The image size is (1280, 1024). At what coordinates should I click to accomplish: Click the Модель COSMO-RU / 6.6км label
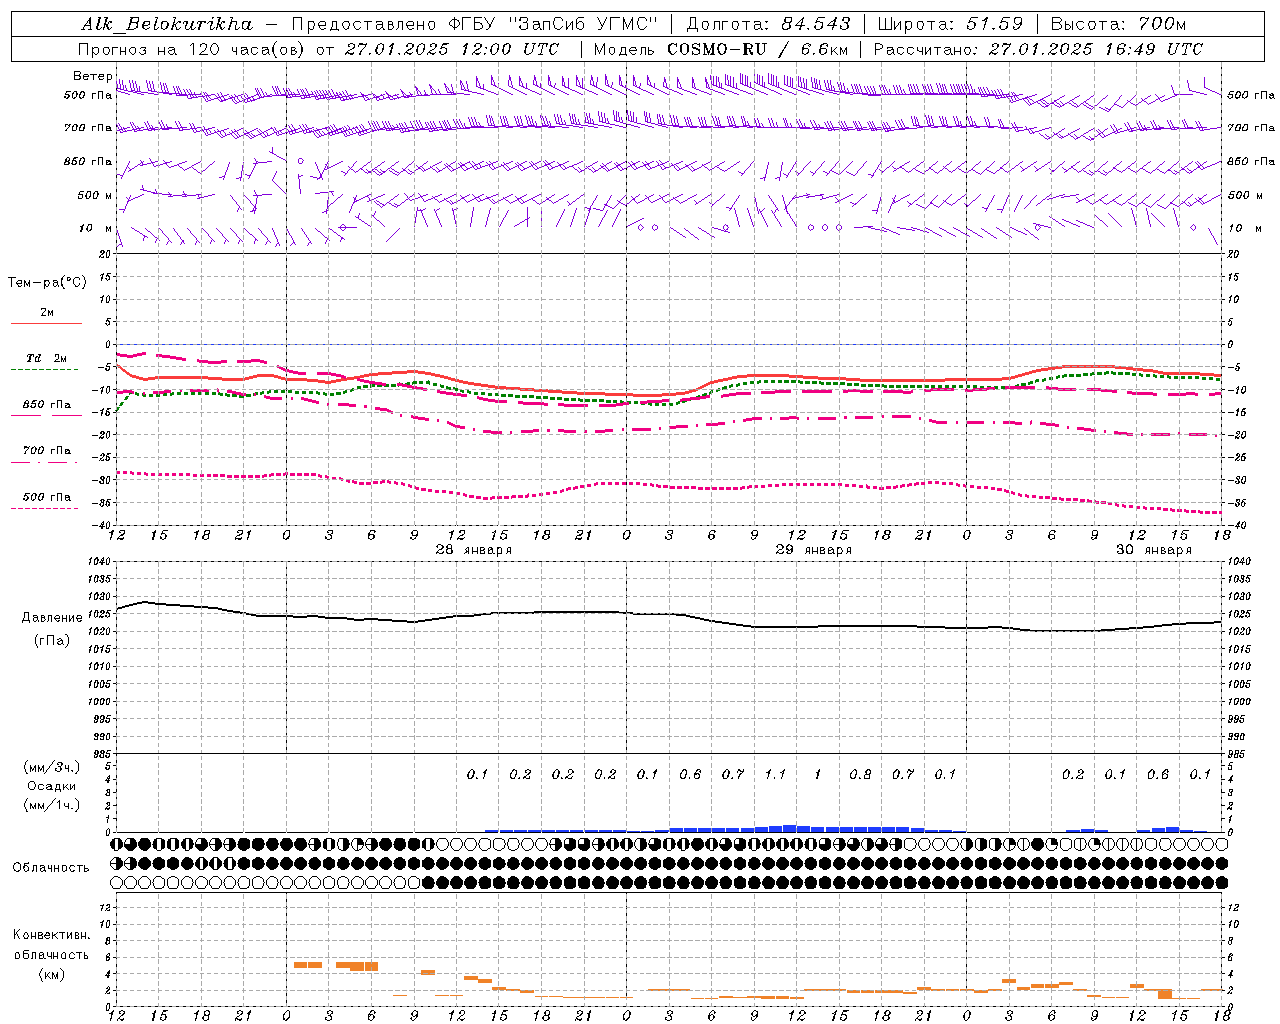(721, 49)
